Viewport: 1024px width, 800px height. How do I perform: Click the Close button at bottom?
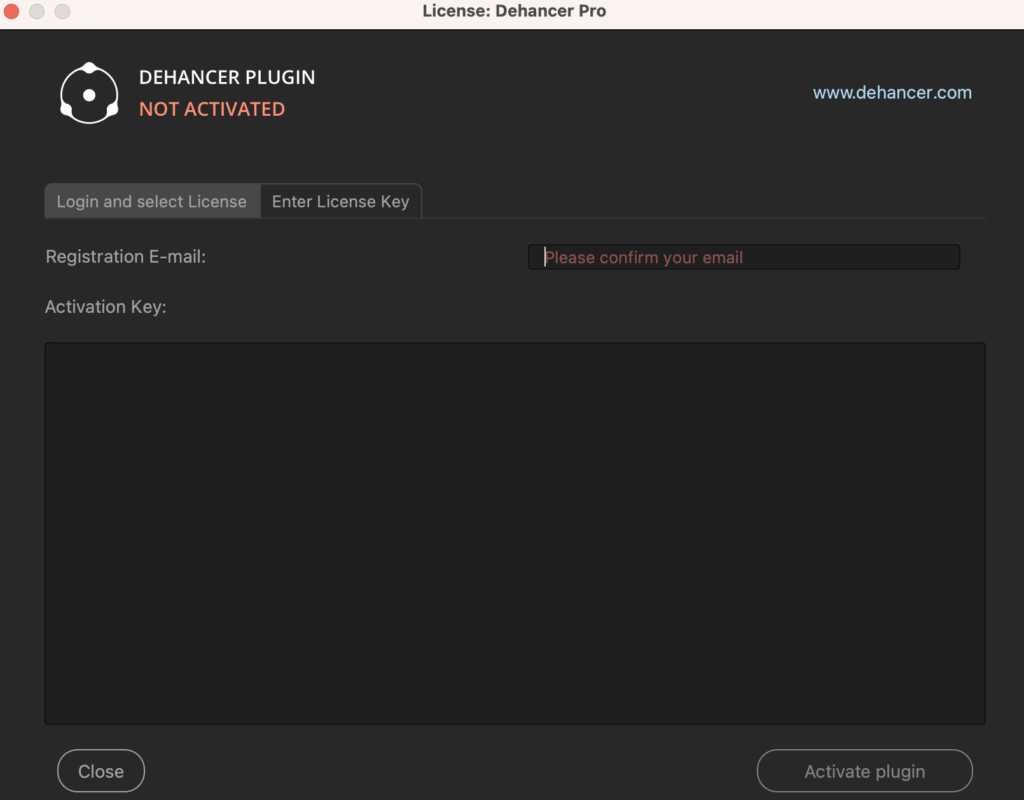click(101, 771)
